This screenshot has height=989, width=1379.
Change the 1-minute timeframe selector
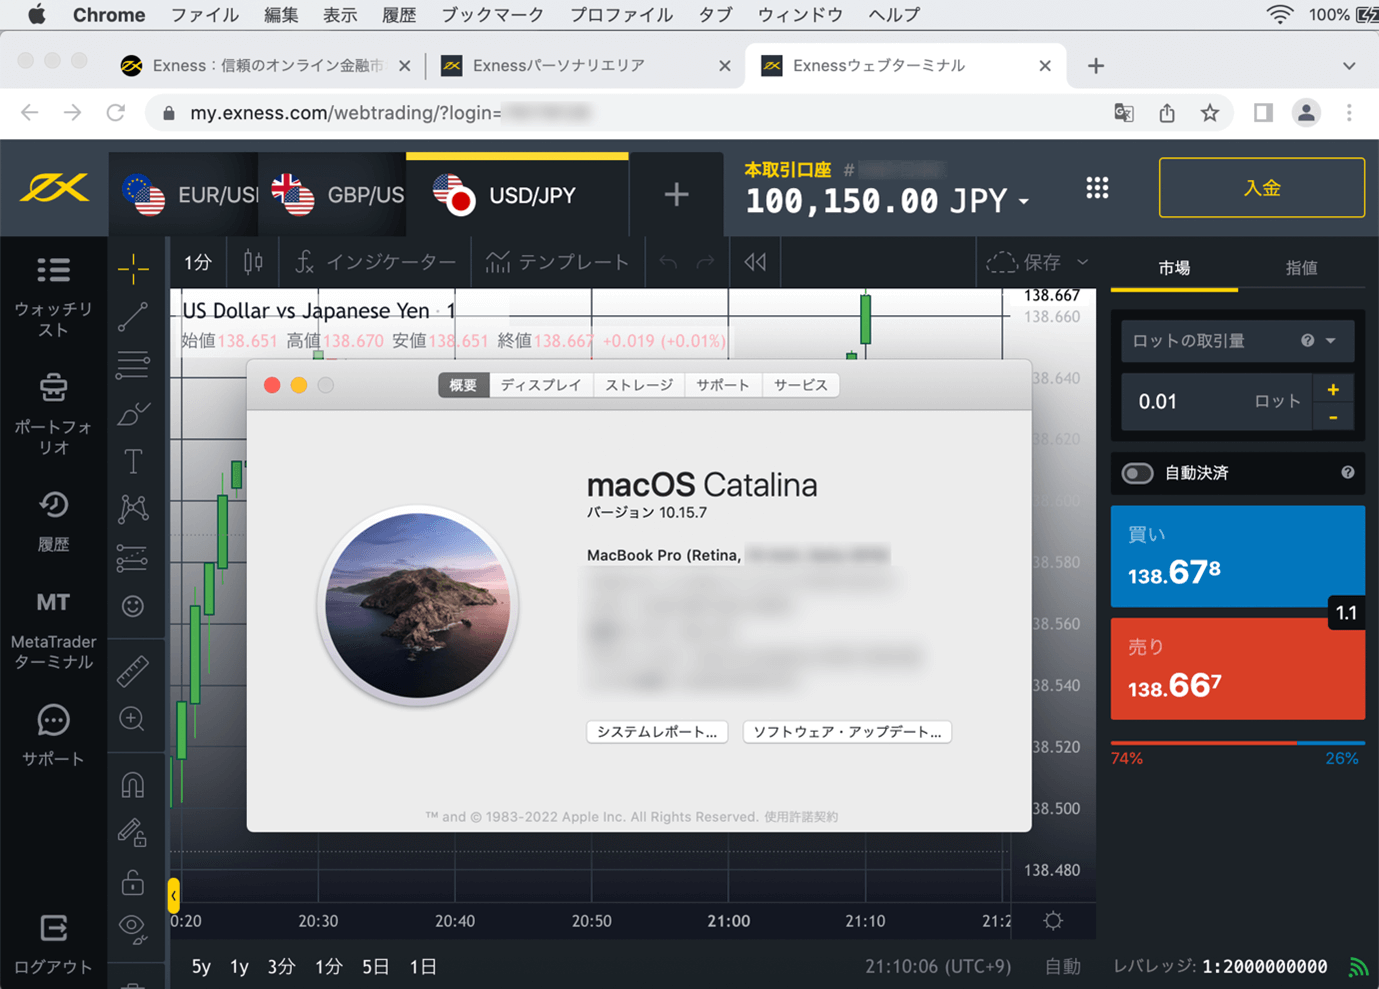[x=198, y=262]
